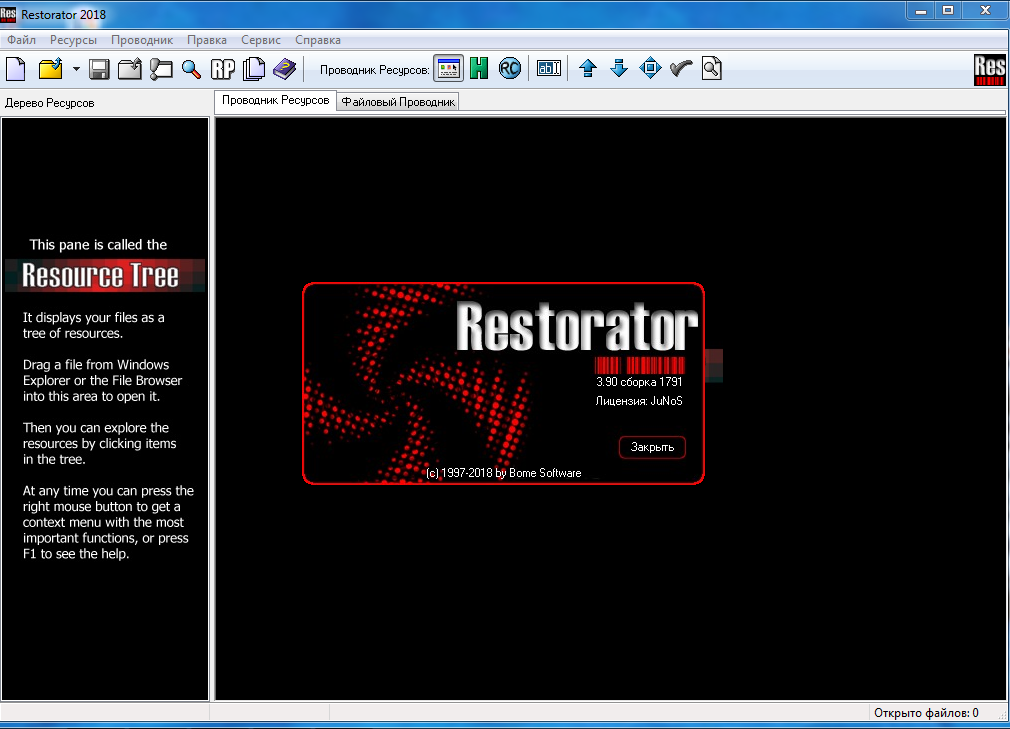The image size is (1010, 729).
Task: Click the blue four-way arrows icon
Action: (x=651, y=68)
